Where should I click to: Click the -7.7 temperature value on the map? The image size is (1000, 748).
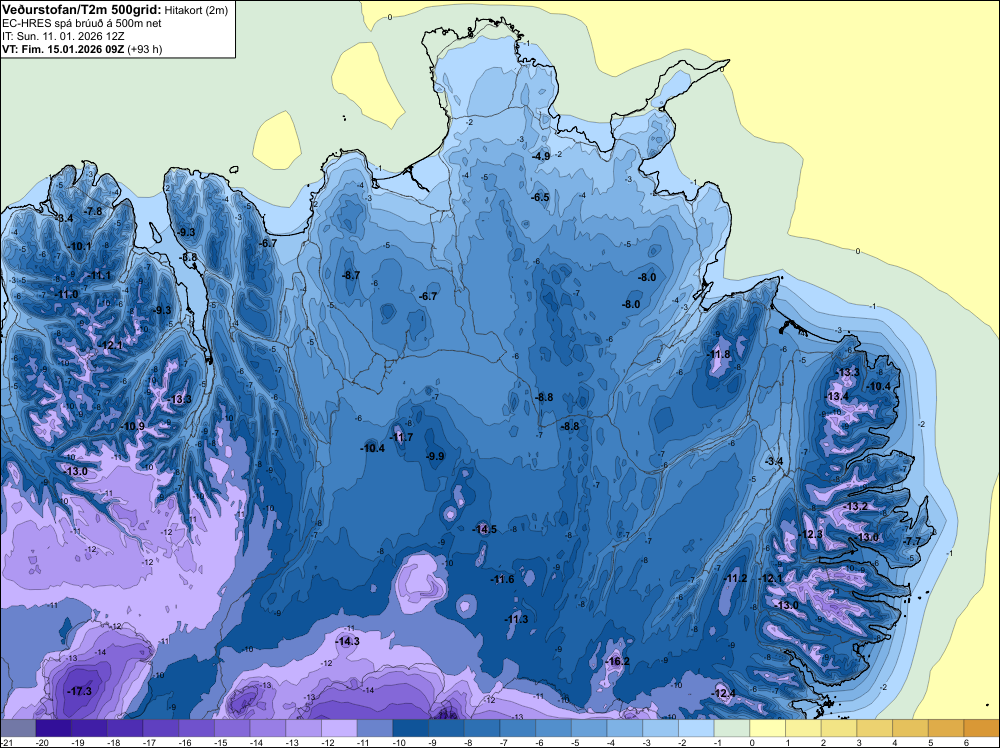pos(913,541)
